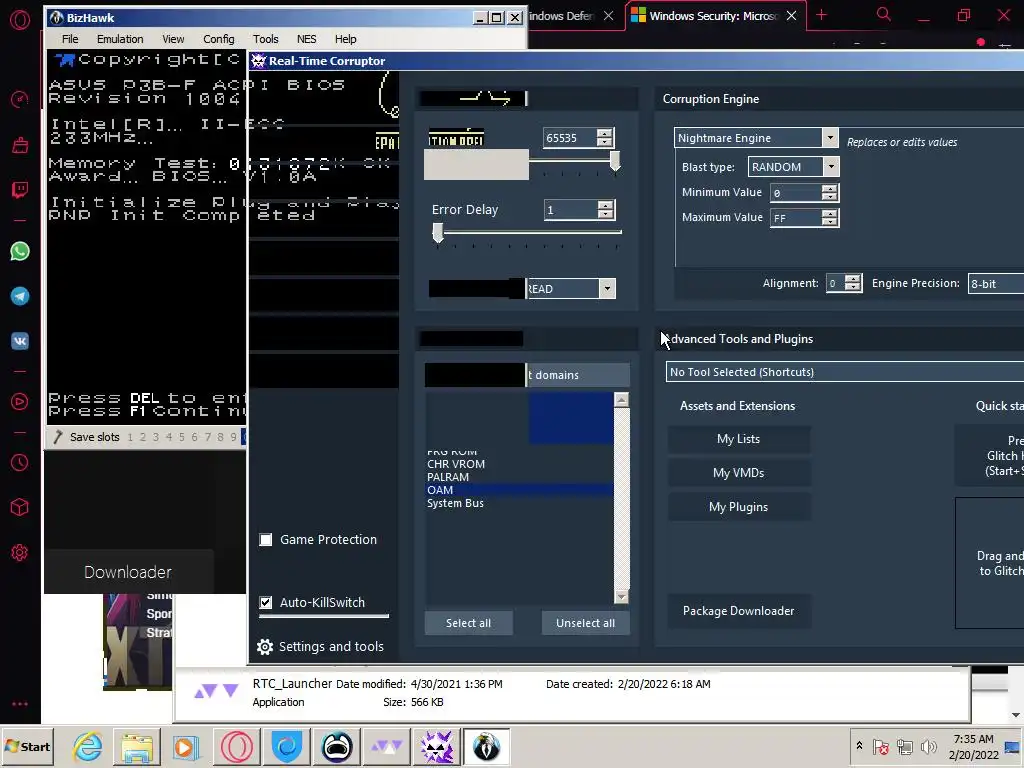The height and width of the screenshot is (768, 1024).
Task: Open BizHawk NES menu
Action: (306, 39)
